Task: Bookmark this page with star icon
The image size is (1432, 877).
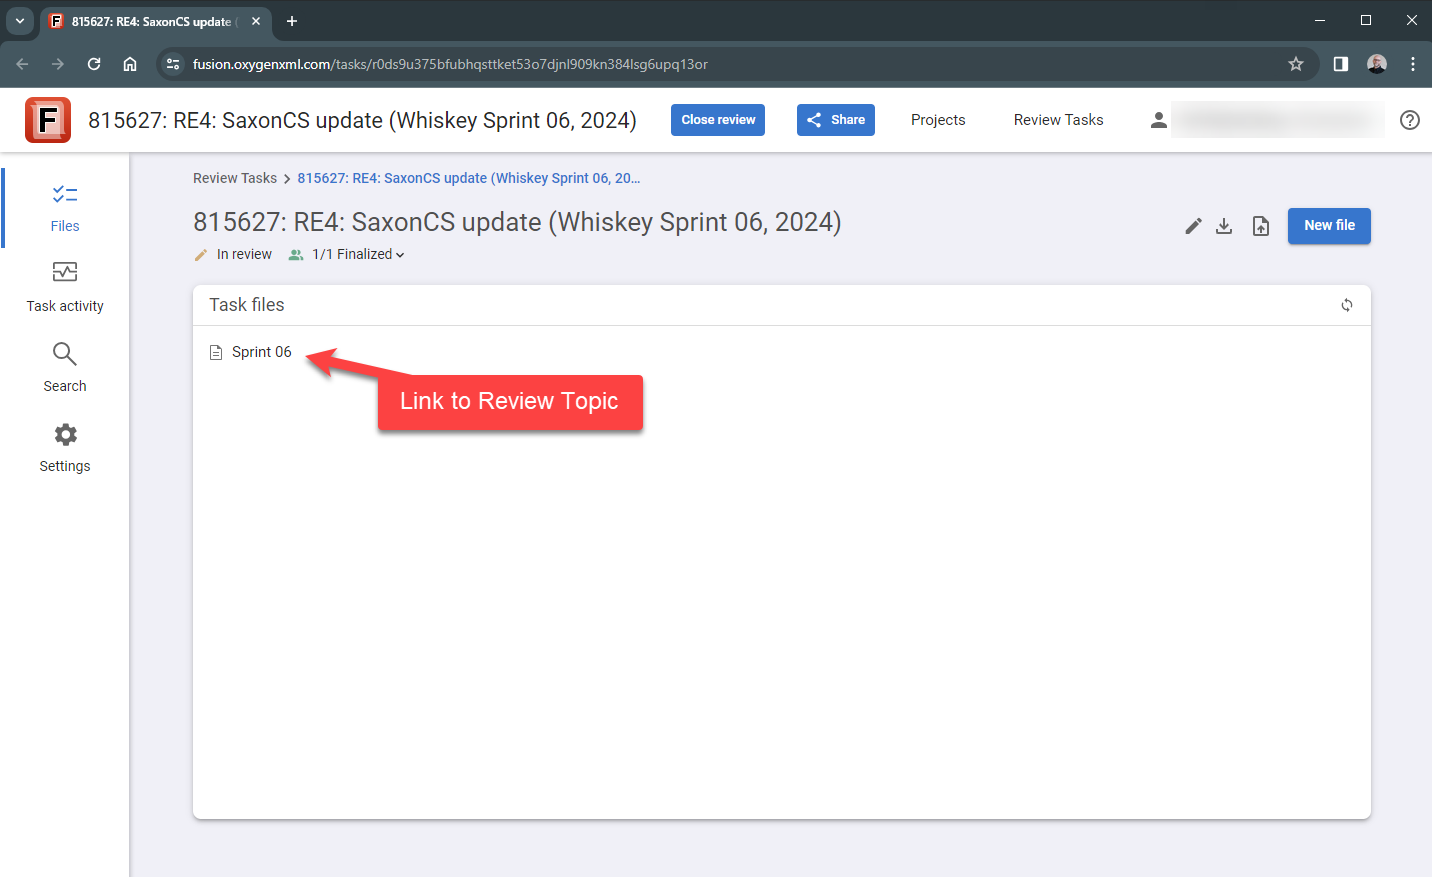Action: pyautogui.click(x=1296, y=64)
